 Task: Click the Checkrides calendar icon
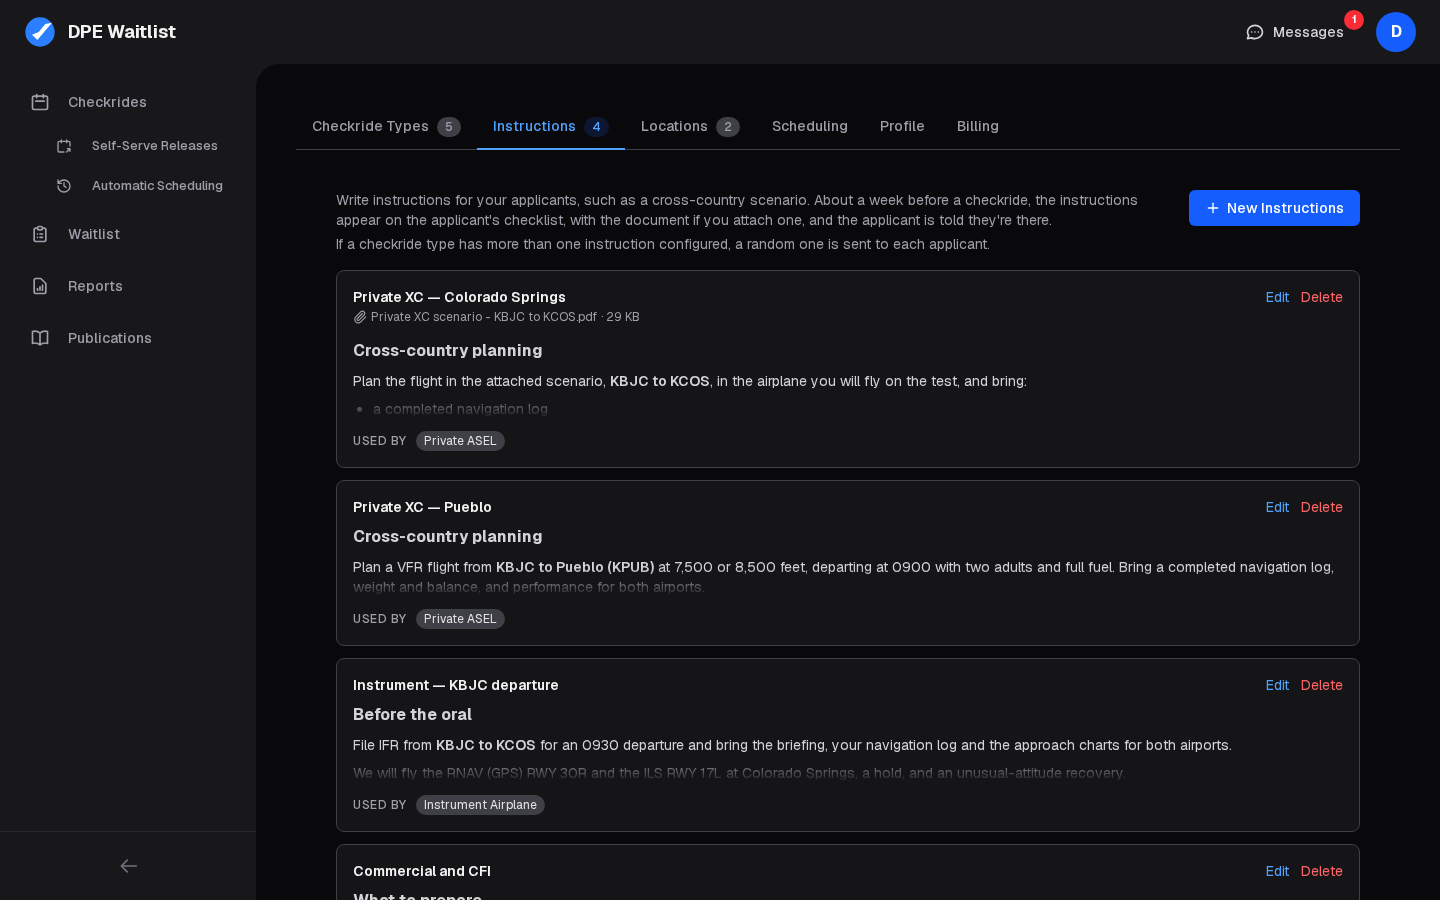click(40, 102)
